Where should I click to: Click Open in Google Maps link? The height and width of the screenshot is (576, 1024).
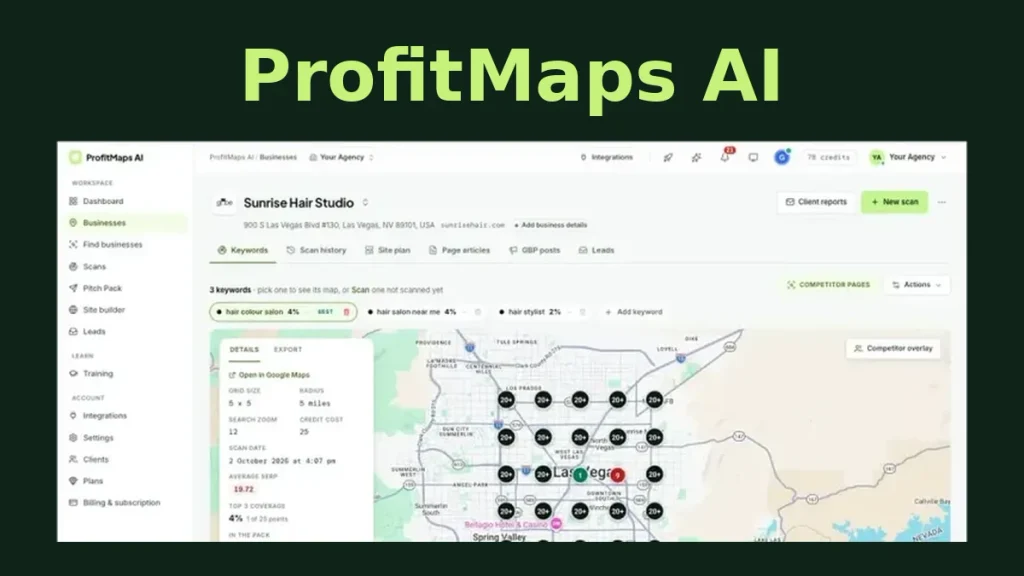[x=269, y=375]
